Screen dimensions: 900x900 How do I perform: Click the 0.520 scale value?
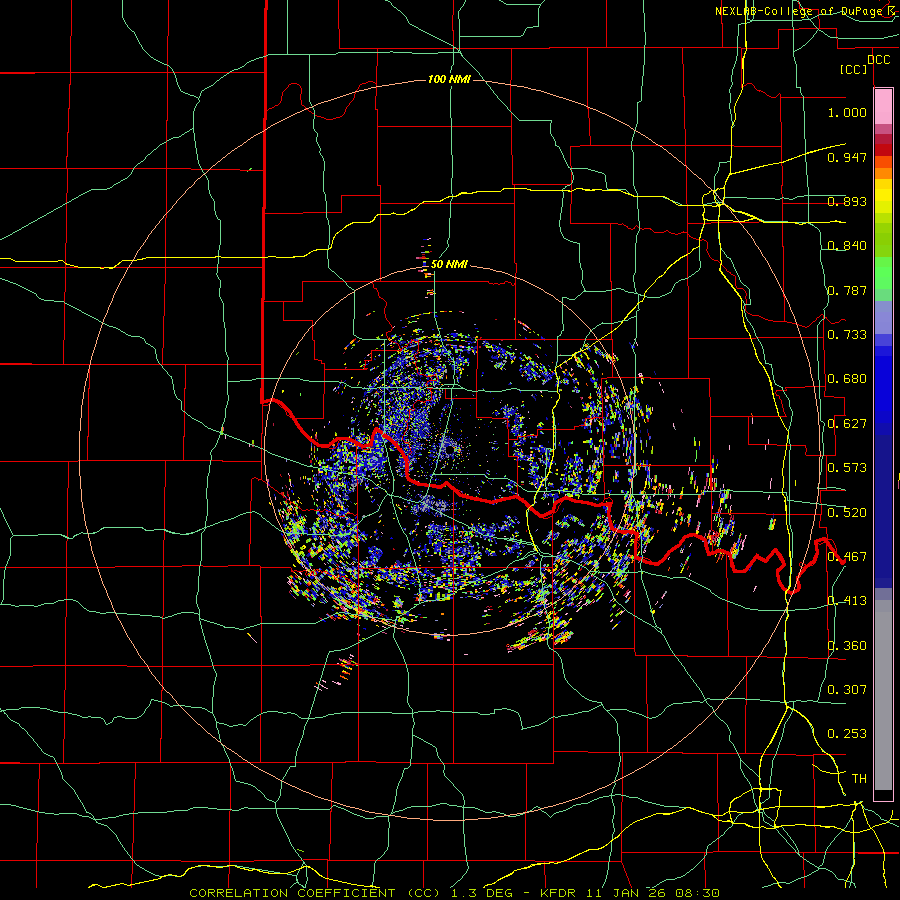(847, 513)
